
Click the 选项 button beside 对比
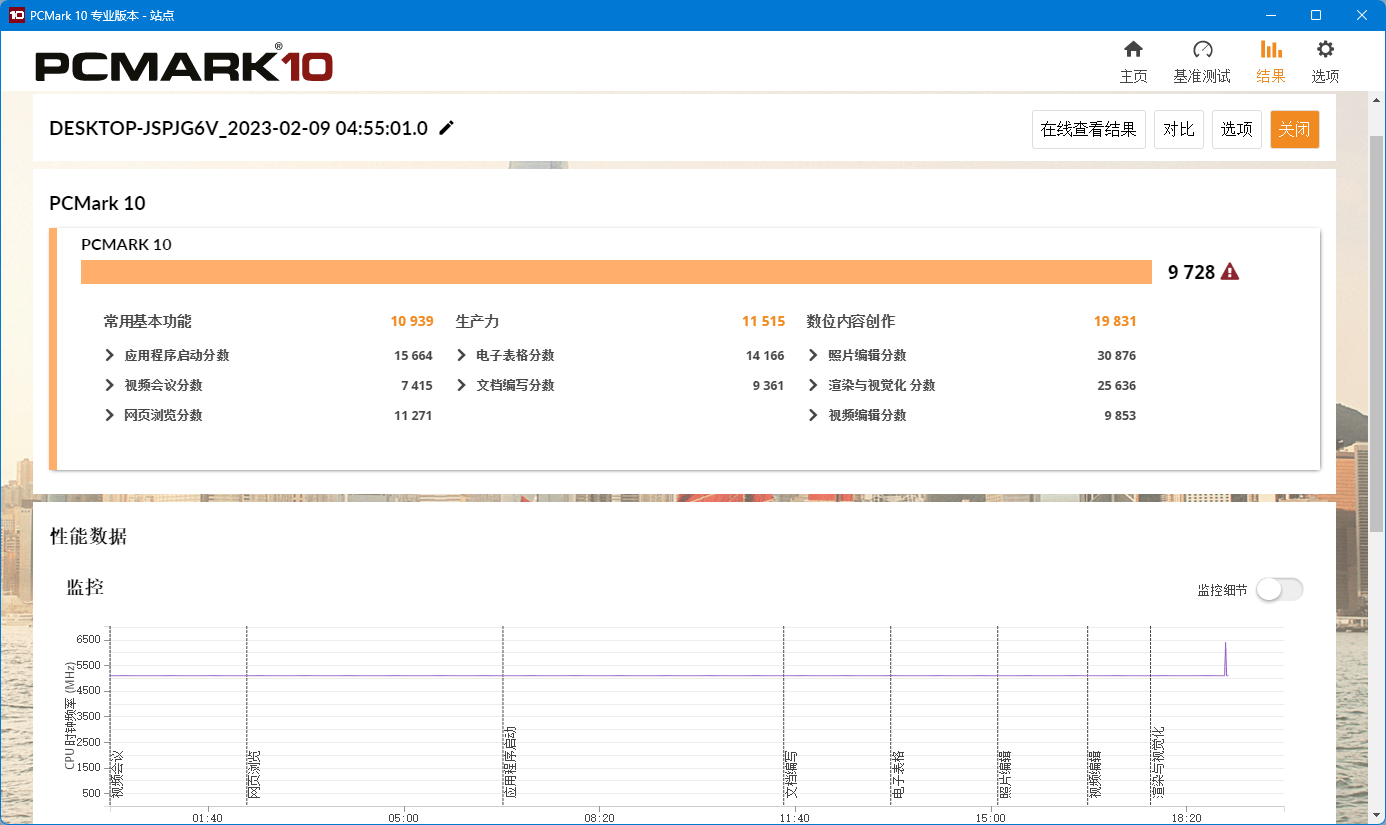(x=1237, y=129)
